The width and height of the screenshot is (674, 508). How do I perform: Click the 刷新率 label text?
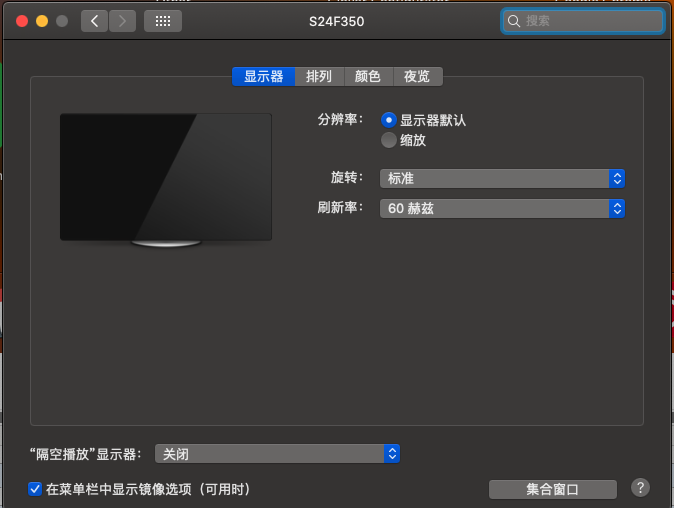pyautogui.click(x=340, y=208)
